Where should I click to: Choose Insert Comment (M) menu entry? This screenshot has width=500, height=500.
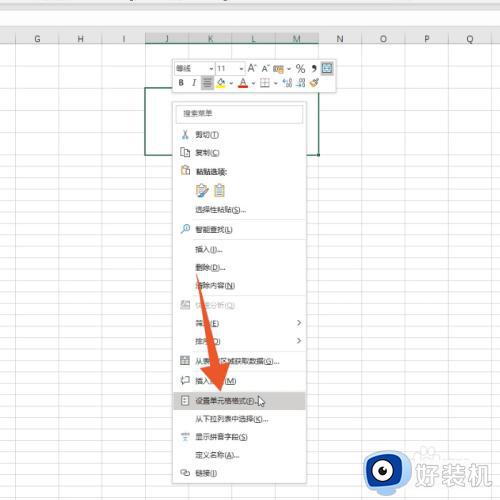point(239,381)
